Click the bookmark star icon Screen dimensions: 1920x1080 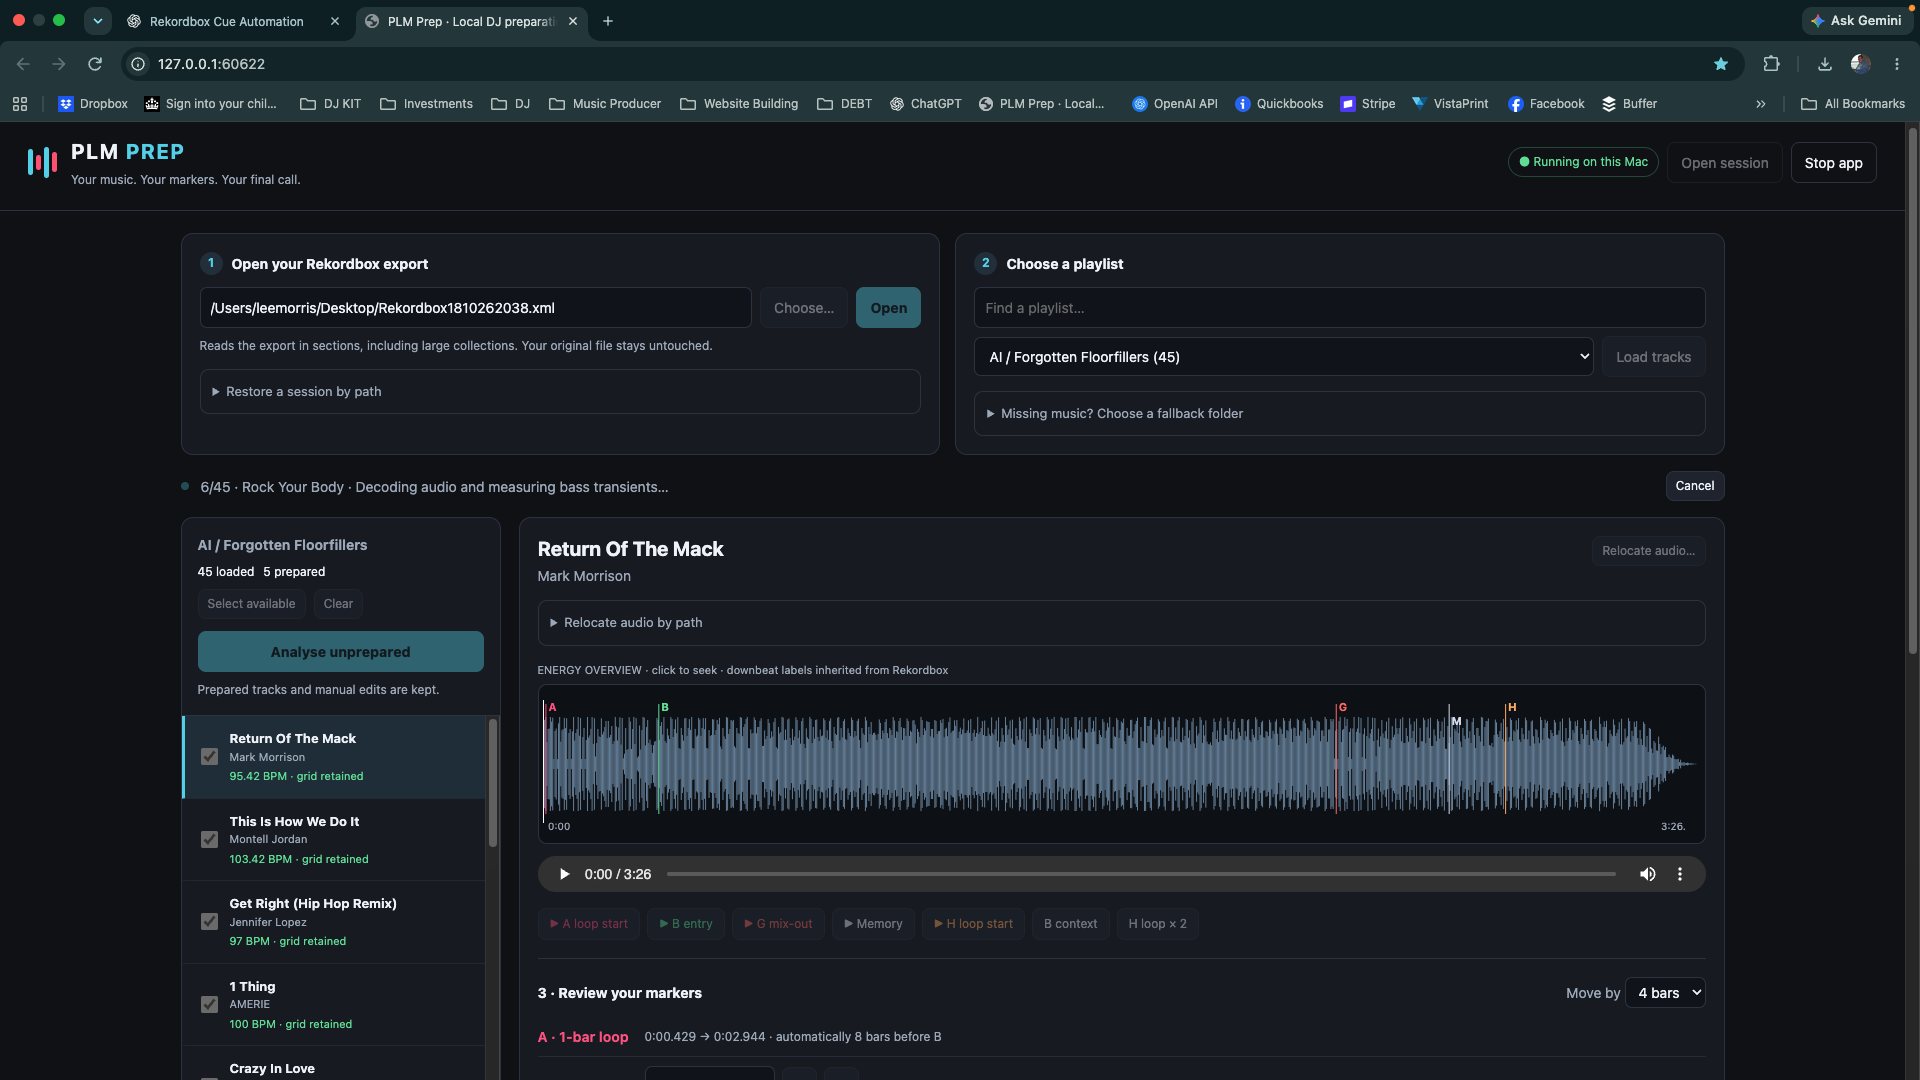click(1721, 64)
